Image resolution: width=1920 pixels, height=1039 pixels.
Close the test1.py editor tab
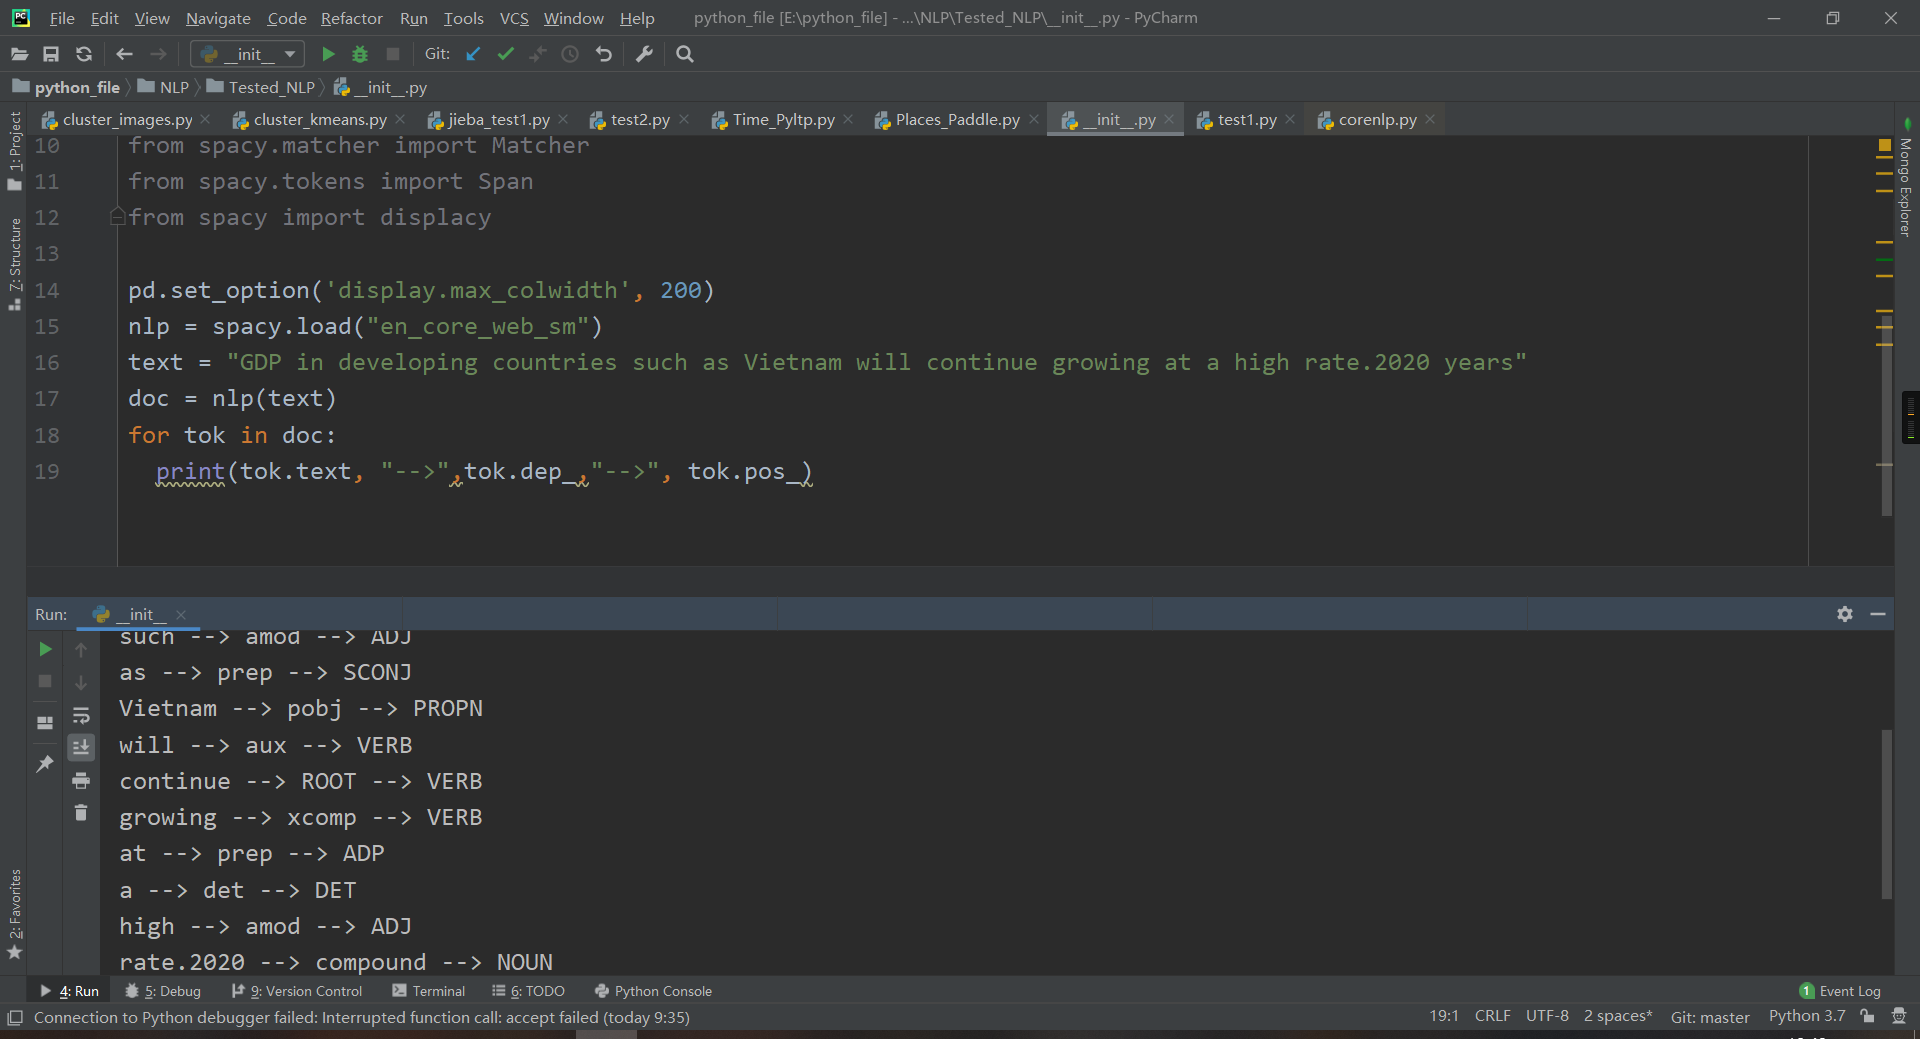point(1290,119)
